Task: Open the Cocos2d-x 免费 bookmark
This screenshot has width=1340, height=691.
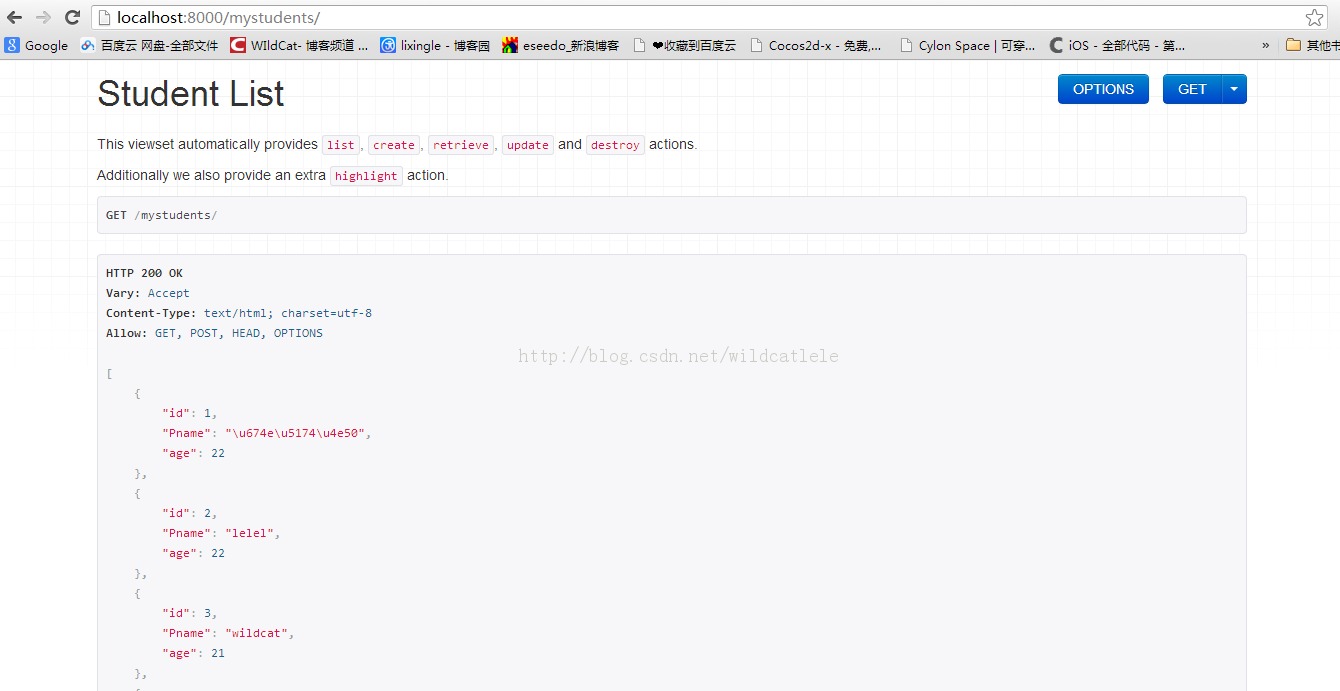Action: (x=816, y=45)
